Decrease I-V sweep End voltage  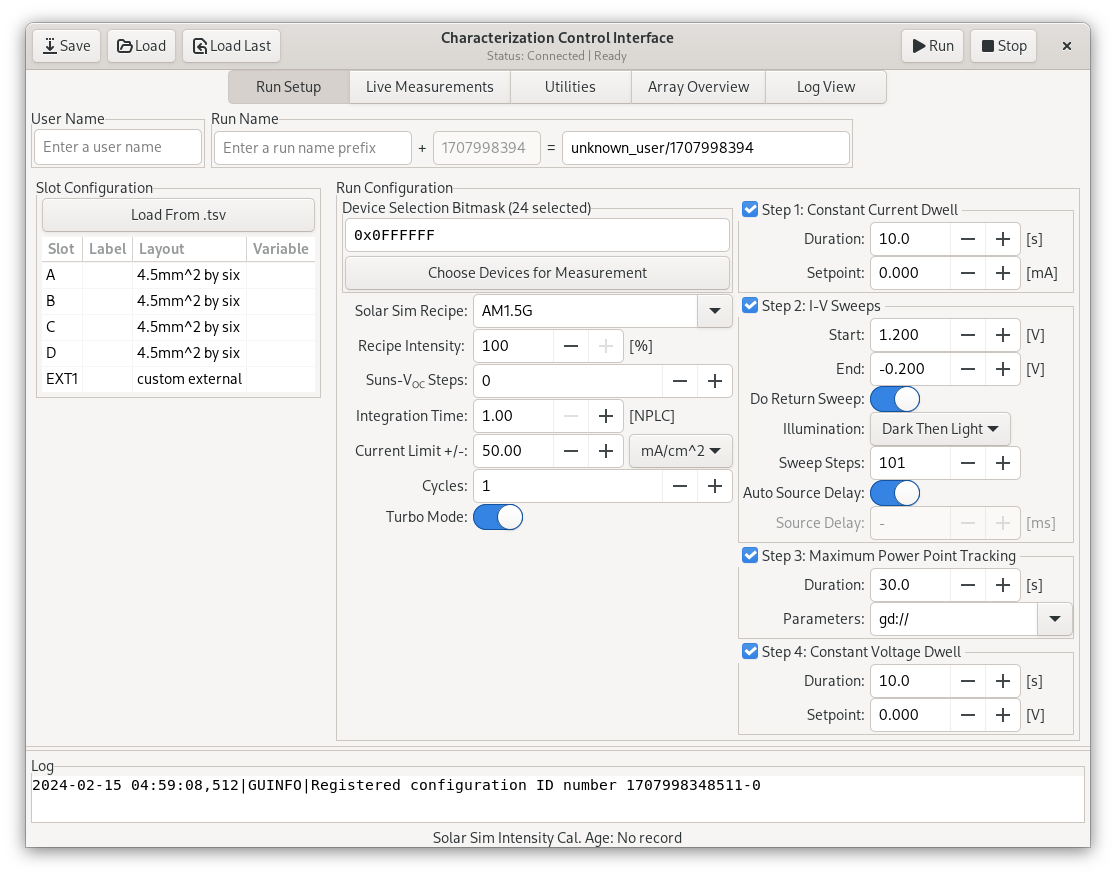pos(968,369)
